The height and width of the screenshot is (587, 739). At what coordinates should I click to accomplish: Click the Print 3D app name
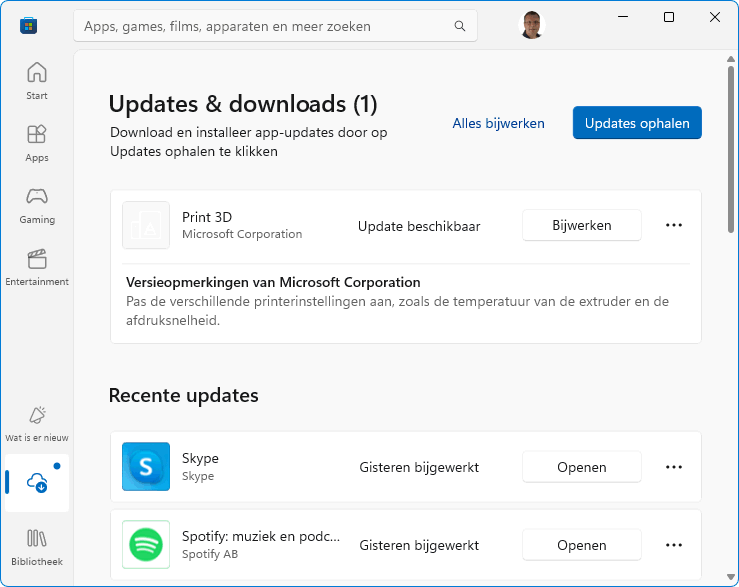[207, 217]
